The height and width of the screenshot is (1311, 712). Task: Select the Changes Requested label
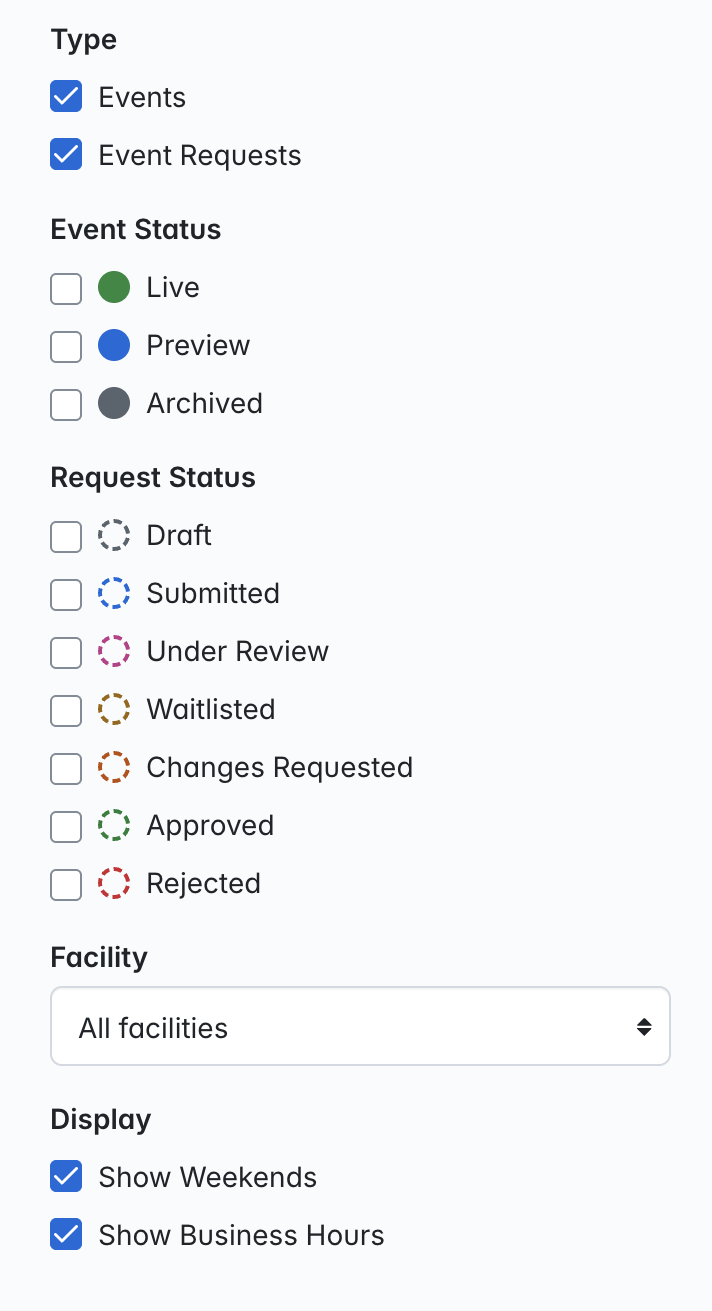pos(280,768)
